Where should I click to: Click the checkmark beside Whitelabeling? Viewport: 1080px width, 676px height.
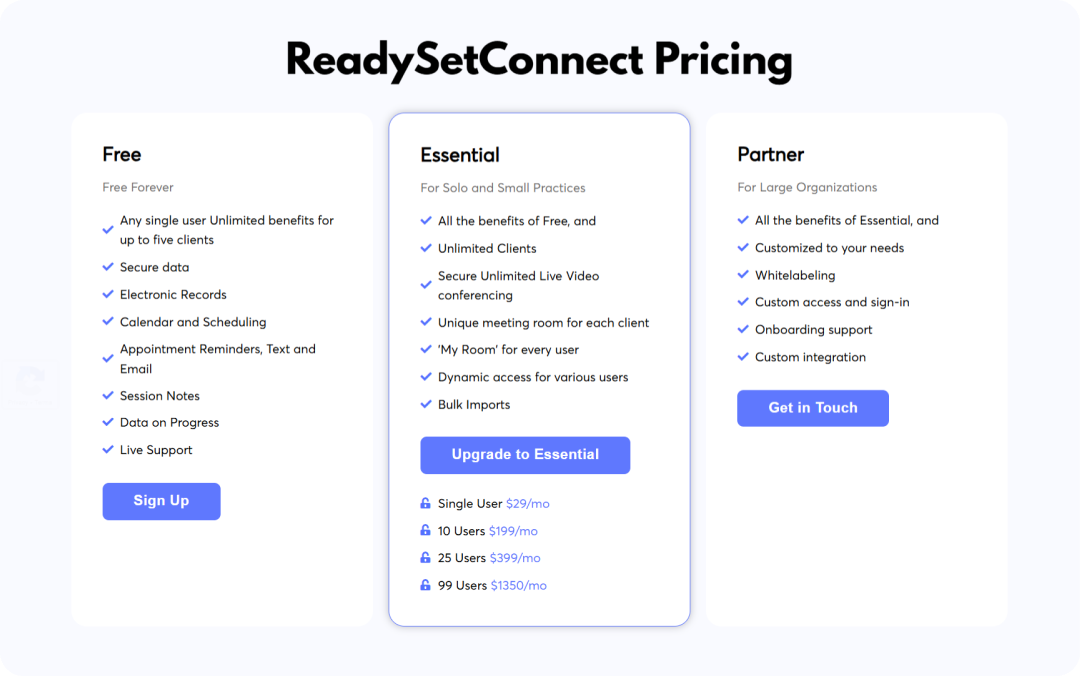(742, 274)
